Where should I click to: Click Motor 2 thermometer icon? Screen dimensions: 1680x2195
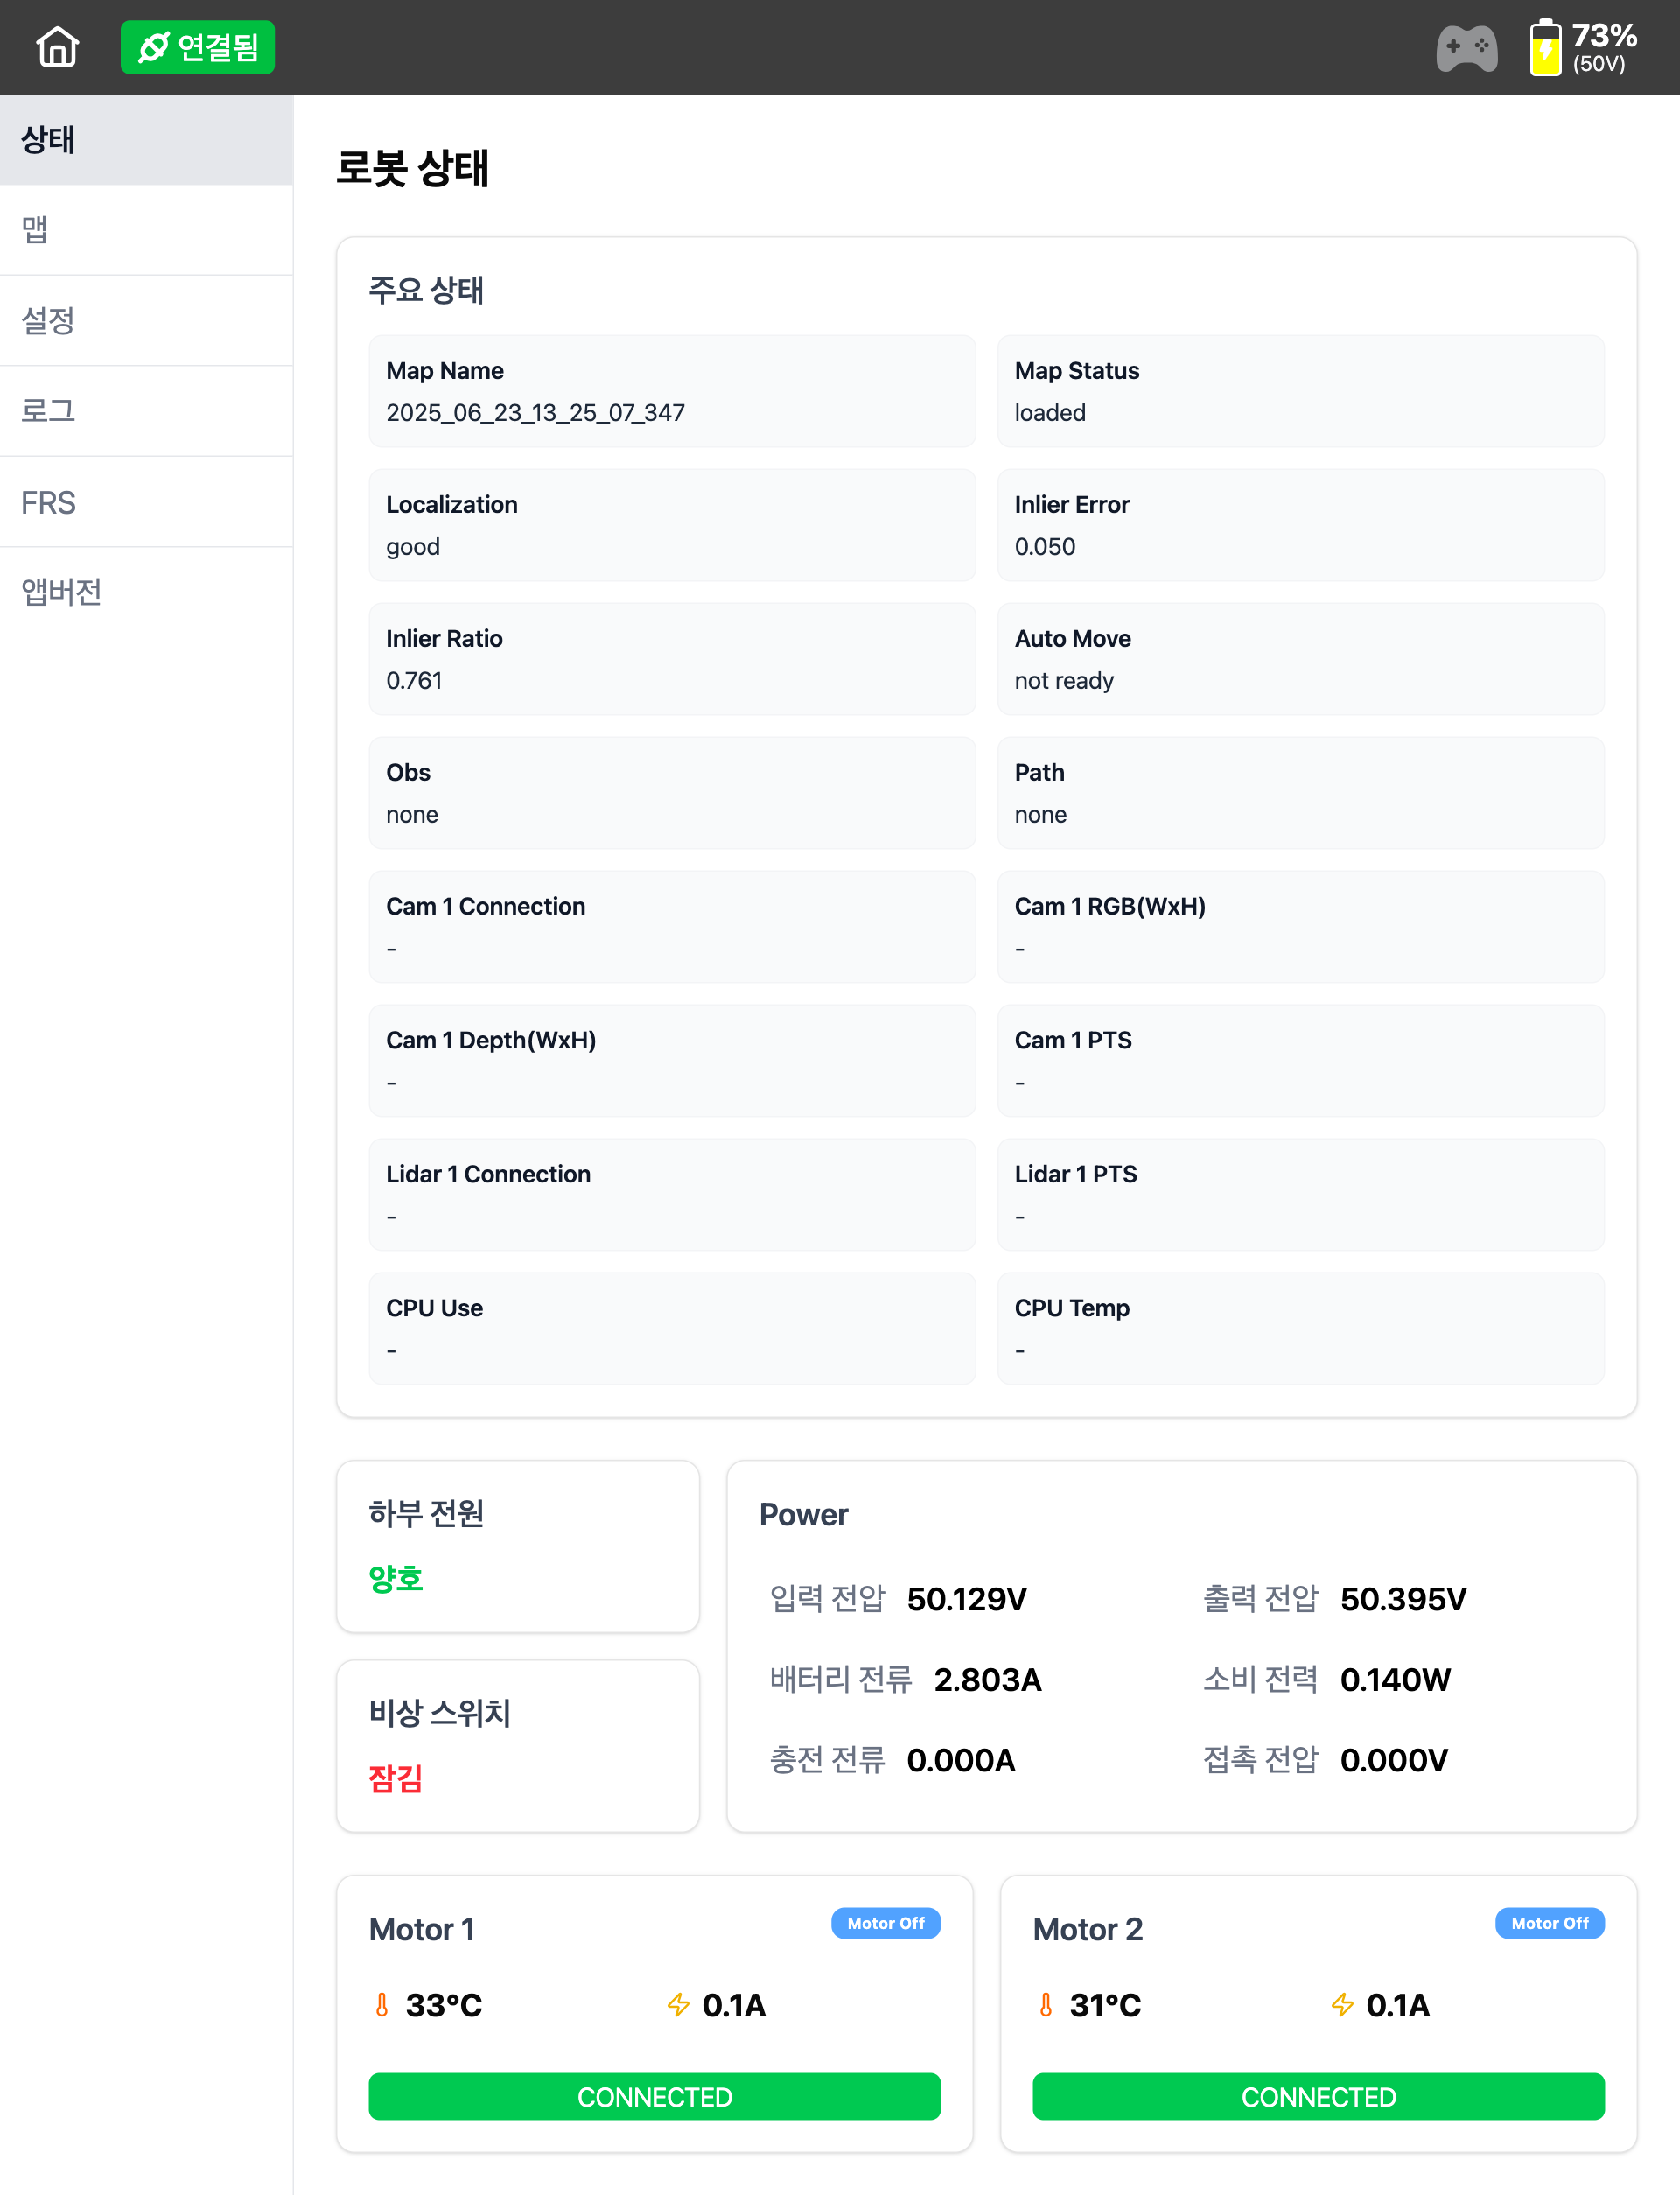1046,2005
